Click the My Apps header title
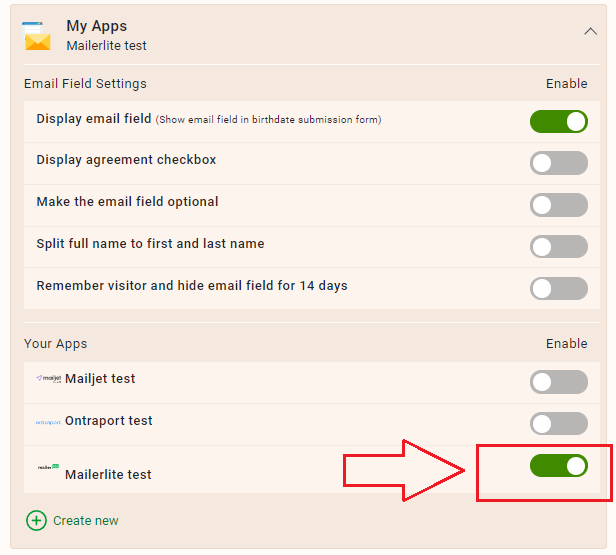 (x=97, y=26)
